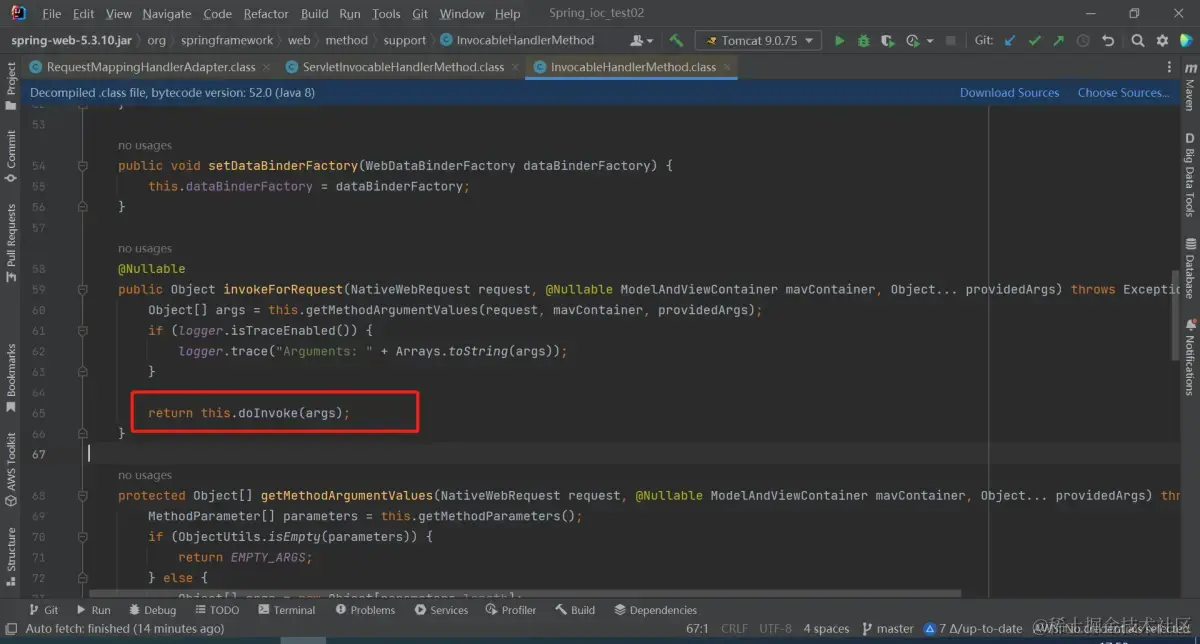This screenshot has height=644, width=1200.
Task: Toggle the Commit side panel
Action: click(11, 155)
